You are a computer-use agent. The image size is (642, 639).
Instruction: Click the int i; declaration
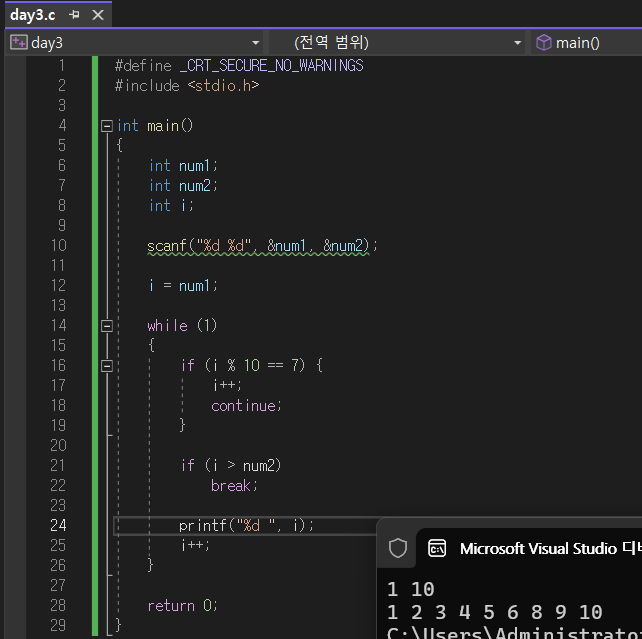(x=171, y=205)
